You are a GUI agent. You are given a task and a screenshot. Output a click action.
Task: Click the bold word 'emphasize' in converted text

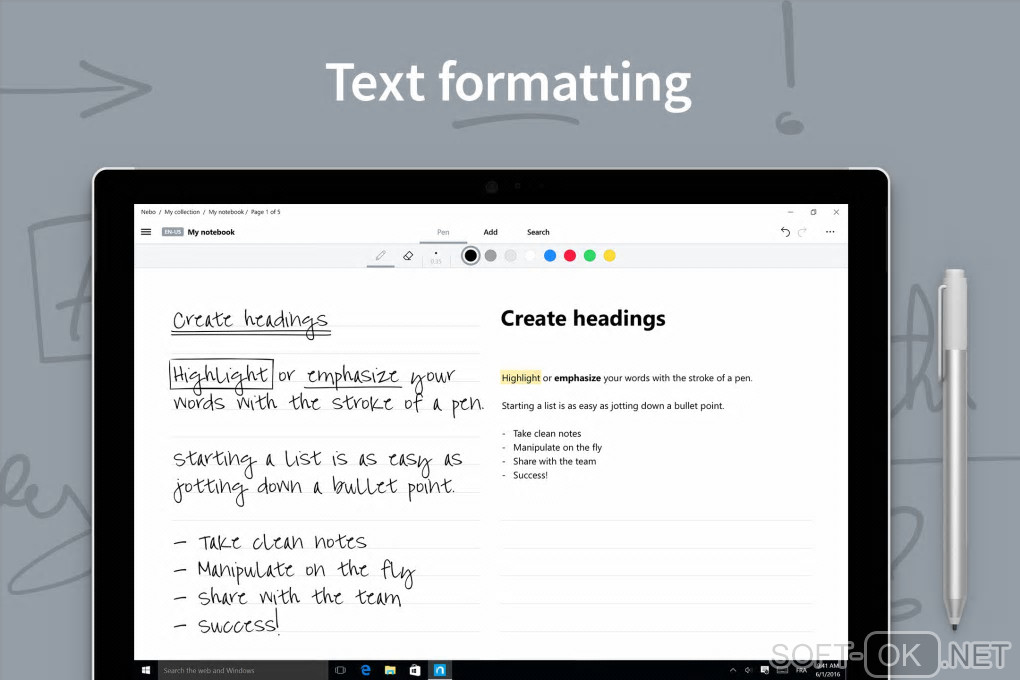click(577, 378)
